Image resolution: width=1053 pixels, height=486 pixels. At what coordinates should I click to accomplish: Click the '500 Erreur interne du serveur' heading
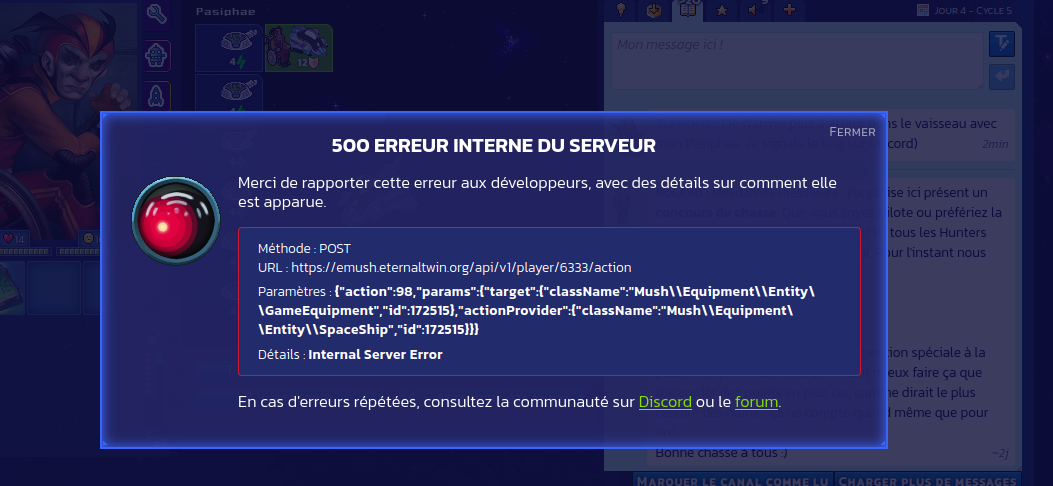pyautogui.click(x=494, y=146)
